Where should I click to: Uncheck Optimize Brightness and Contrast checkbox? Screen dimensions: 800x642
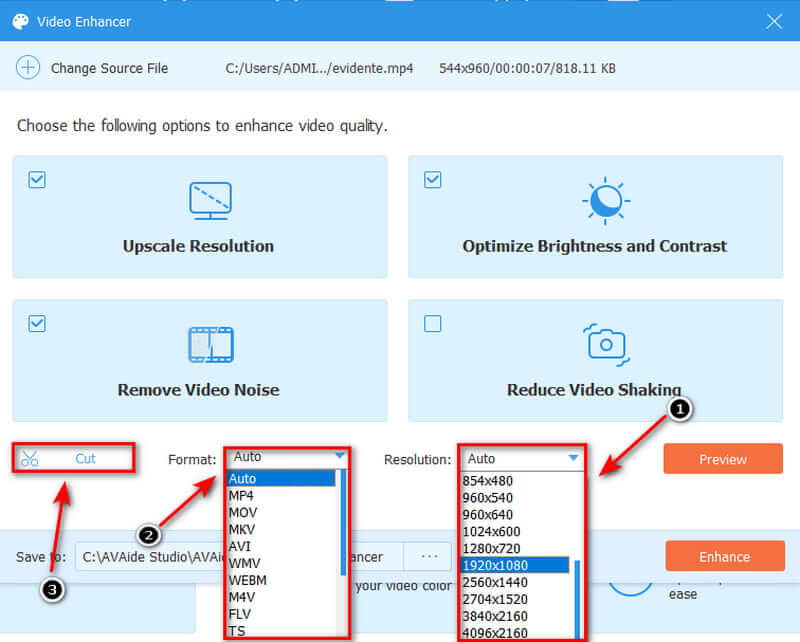pos(433,180)
